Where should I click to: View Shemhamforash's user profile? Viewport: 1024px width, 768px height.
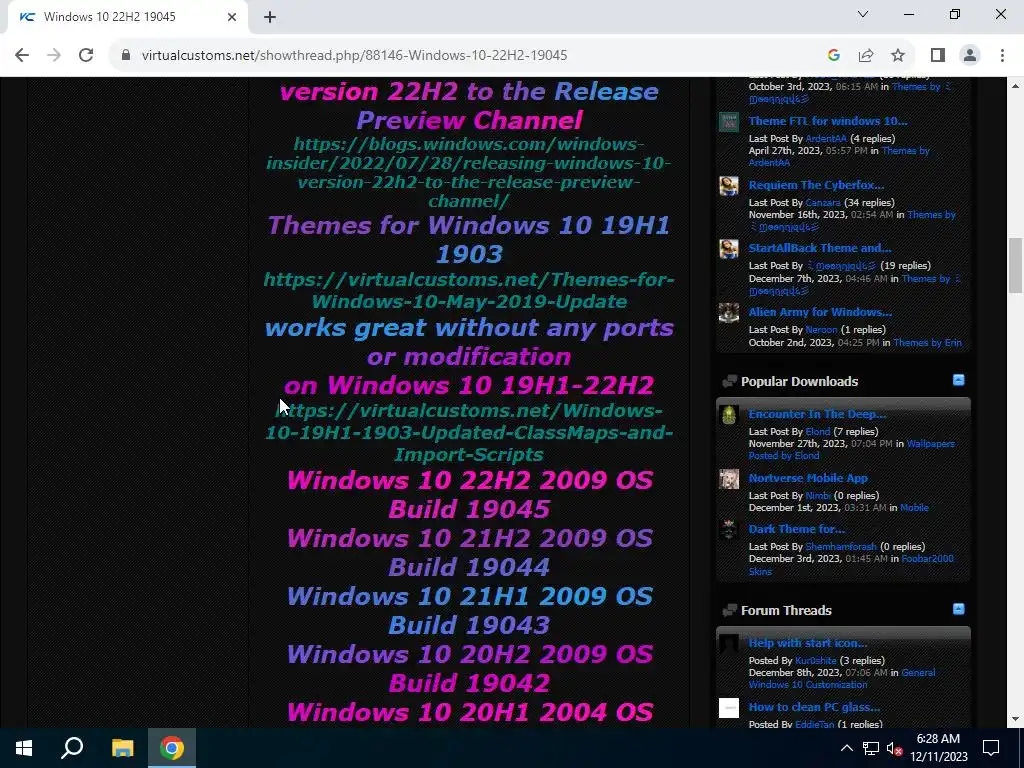[x=840, y=547]
